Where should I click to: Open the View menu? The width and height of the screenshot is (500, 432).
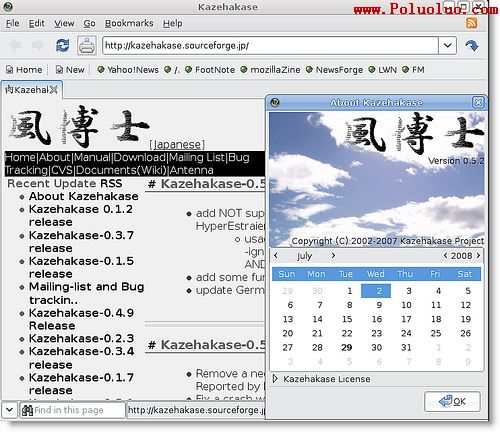64,23
